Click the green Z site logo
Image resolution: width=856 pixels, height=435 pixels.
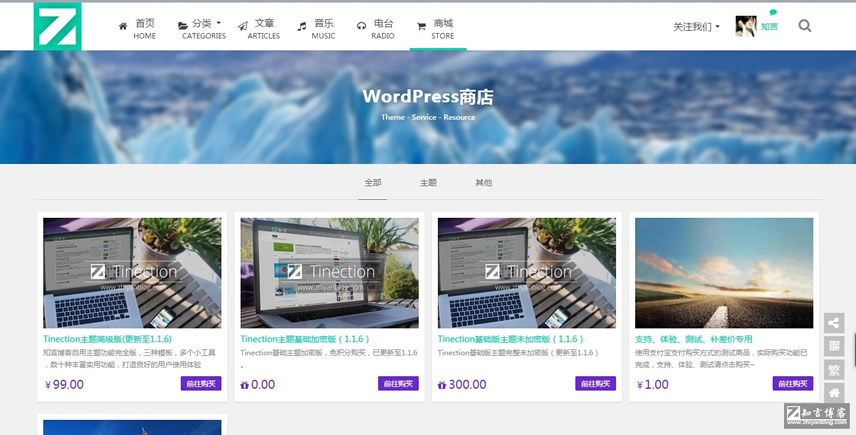click(57, 26)
